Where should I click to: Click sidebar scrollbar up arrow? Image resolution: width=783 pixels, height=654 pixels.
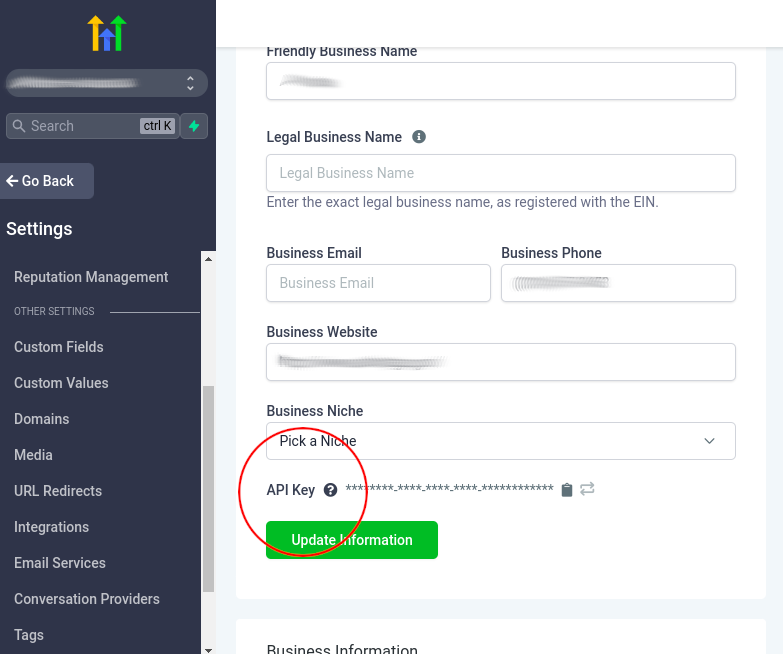208,259
